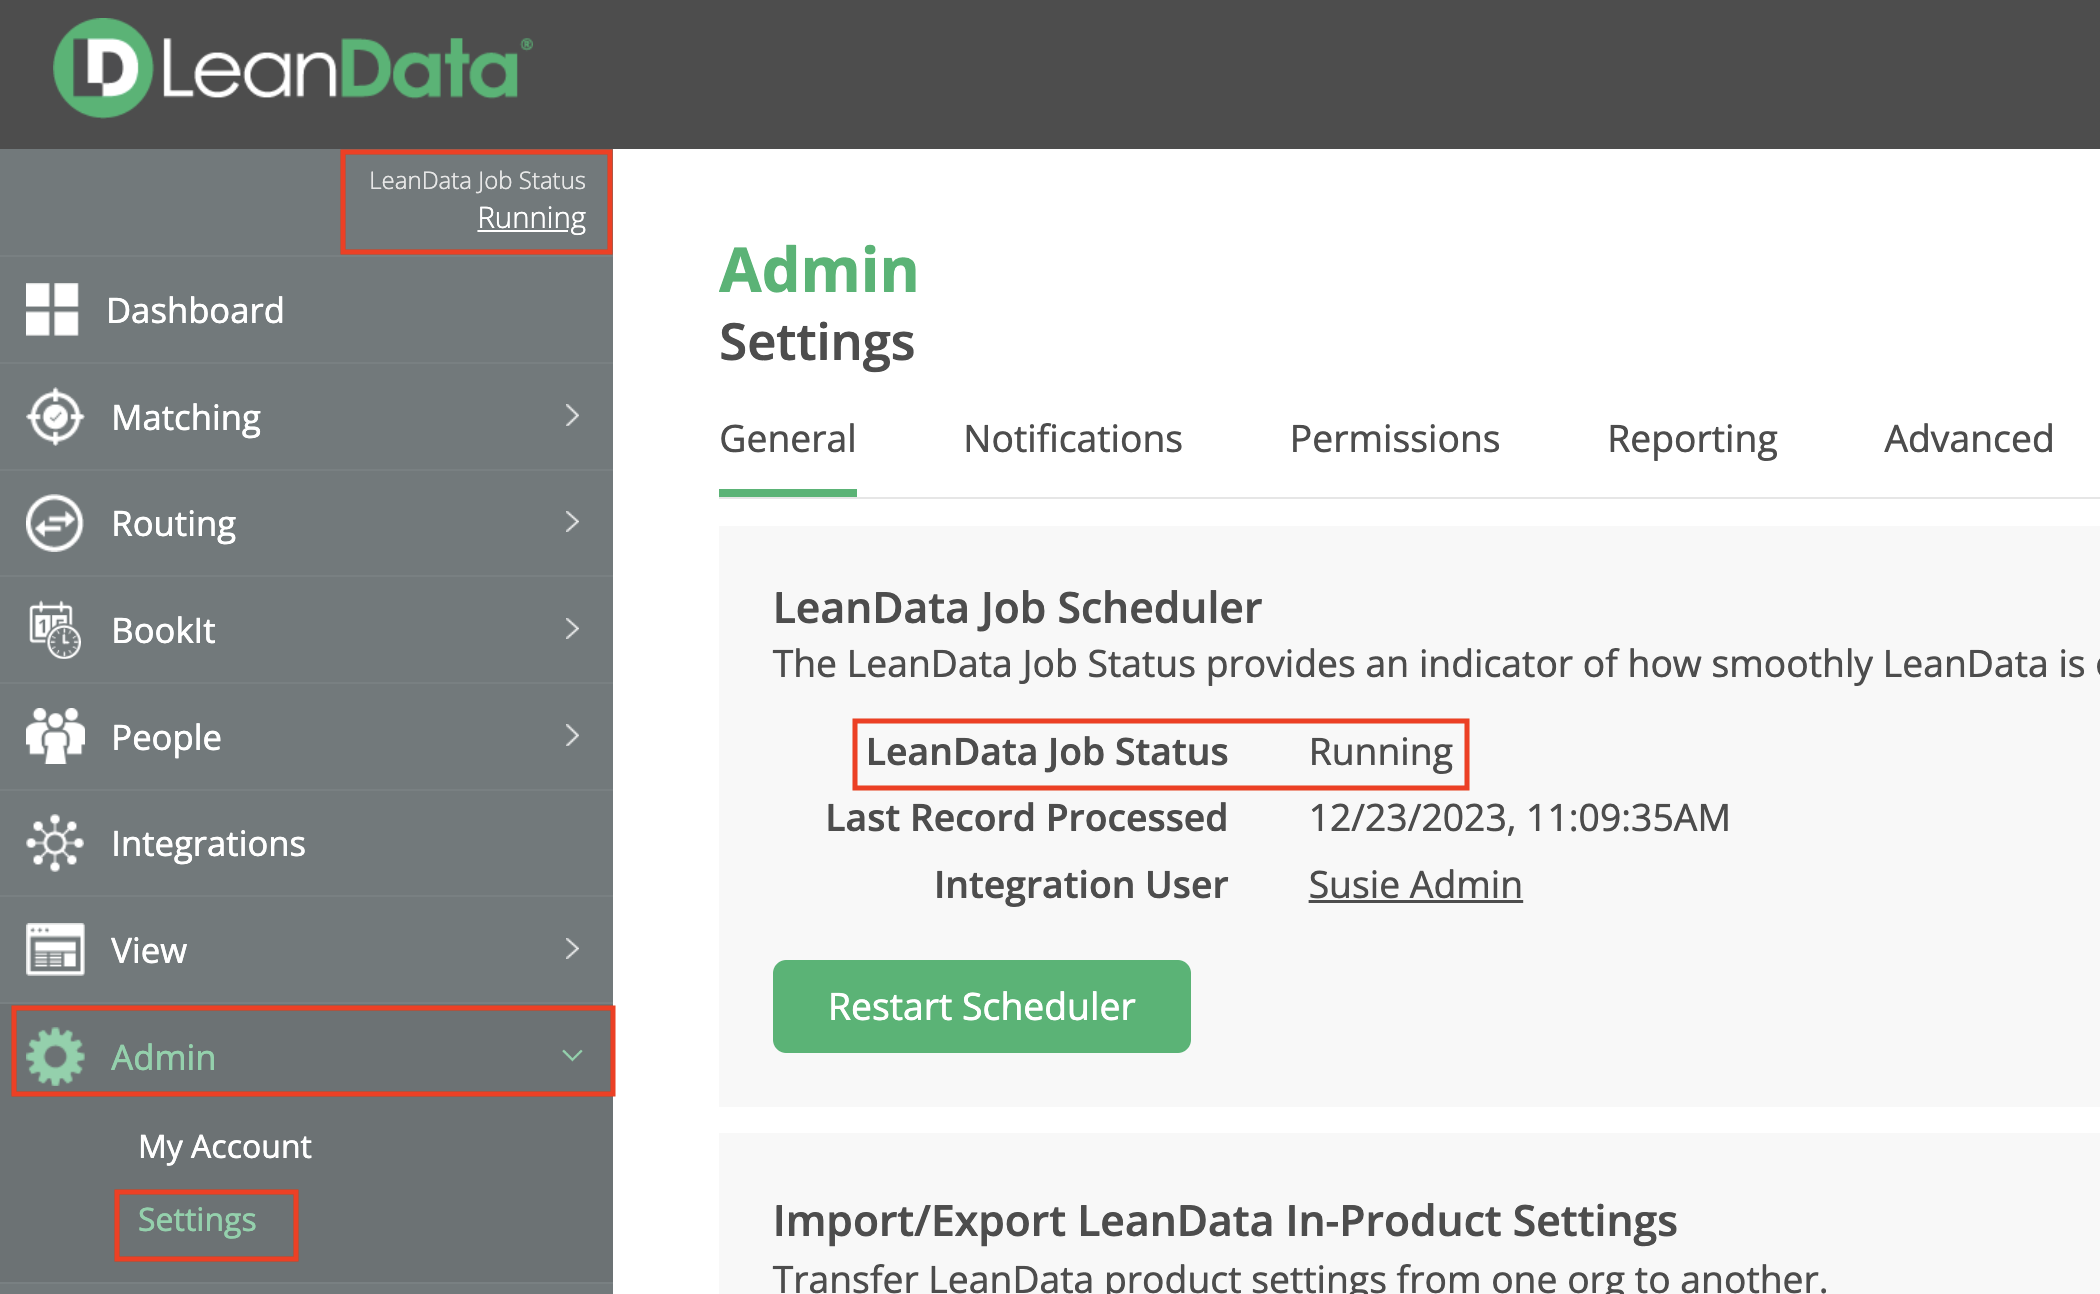Click the Admin gear icon

[x=55, y=1057]
